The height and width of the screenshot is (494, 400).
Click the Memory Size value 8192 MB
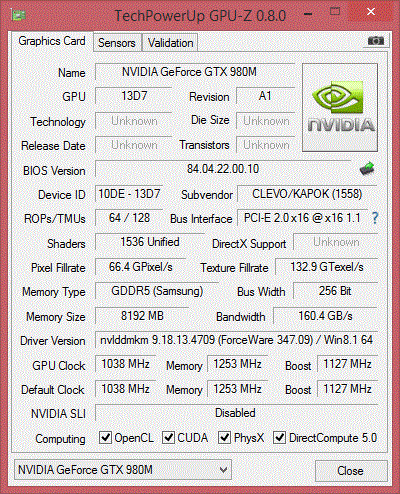[x=142, y=316]
